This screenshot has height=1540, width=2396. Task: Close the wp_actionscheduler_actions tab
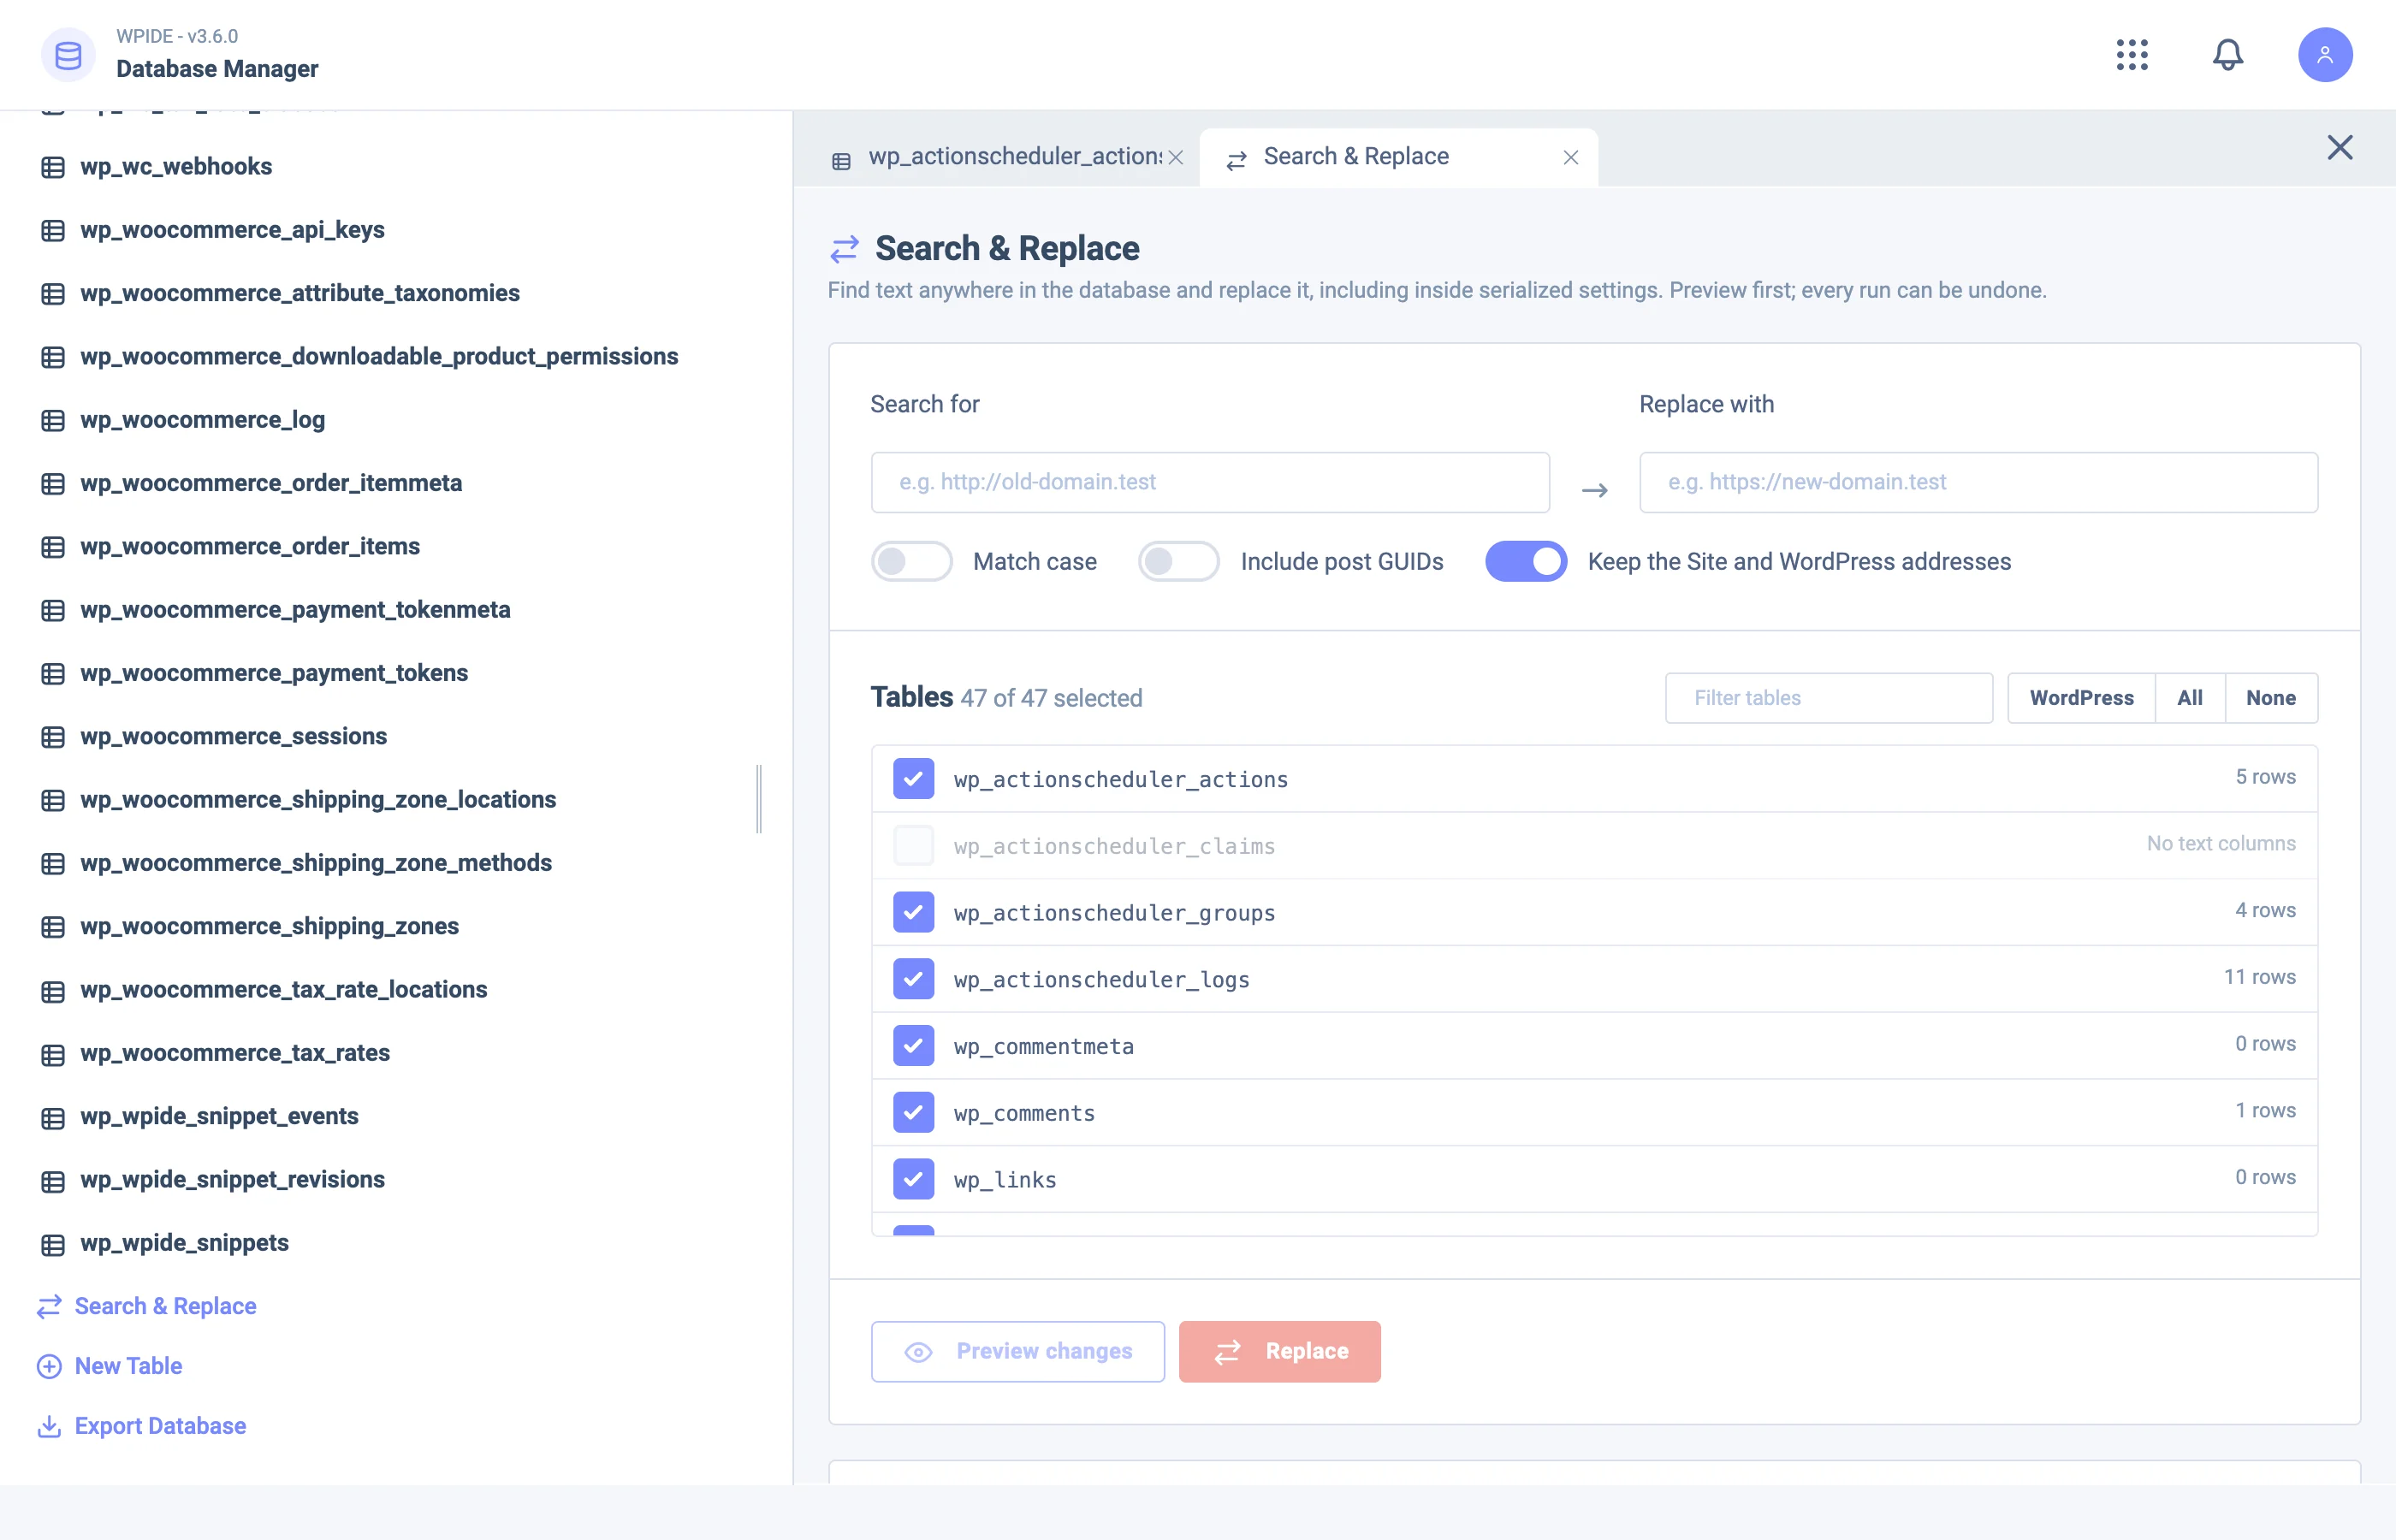[x=1176, y=157]
